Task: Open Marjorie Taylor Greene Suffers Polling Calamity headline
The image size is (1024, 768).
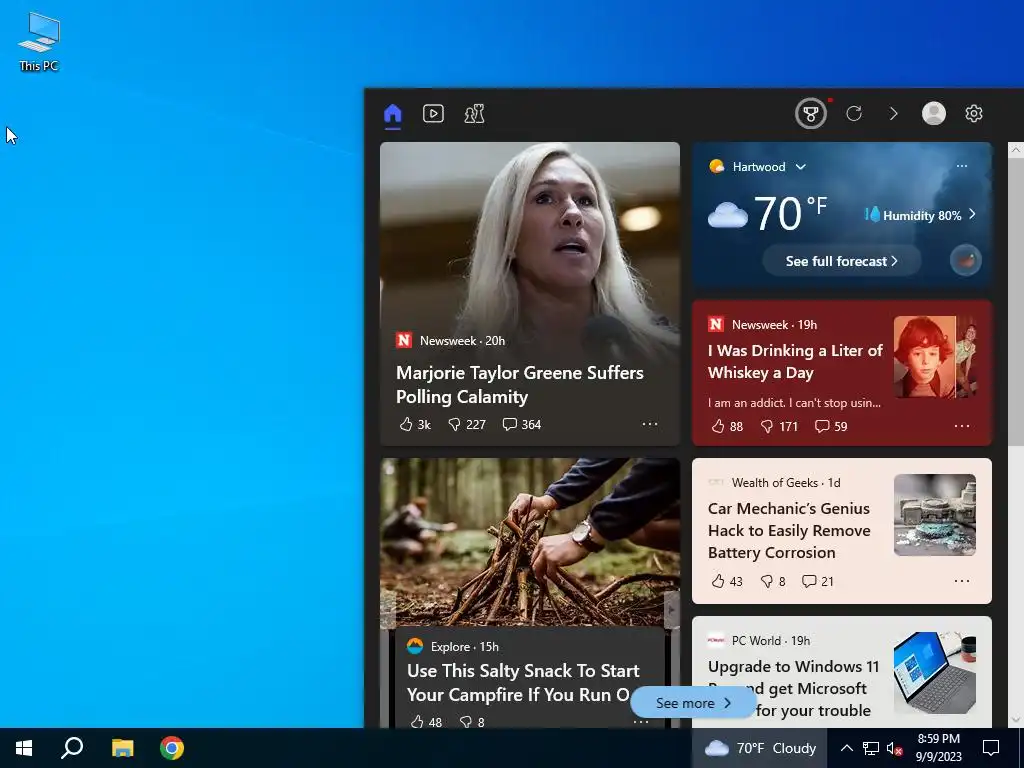Action: click(520, 385)
